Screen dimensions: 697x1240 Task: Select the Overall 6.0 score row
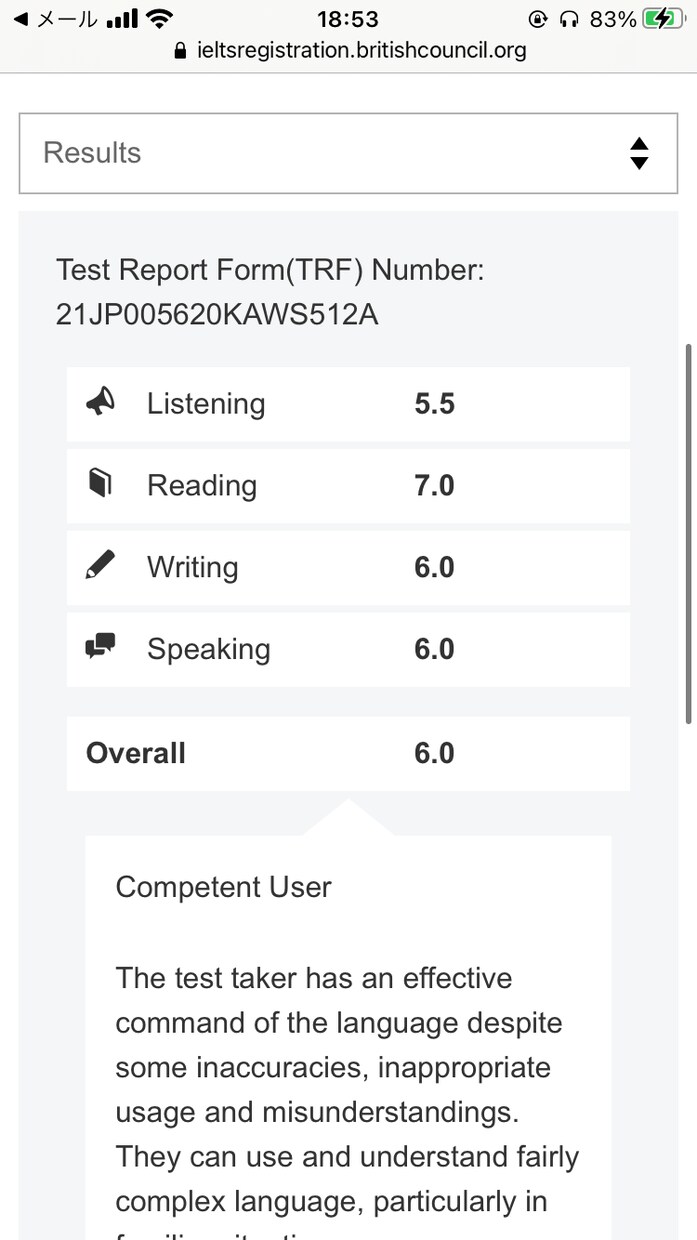(x=348, y=753)
